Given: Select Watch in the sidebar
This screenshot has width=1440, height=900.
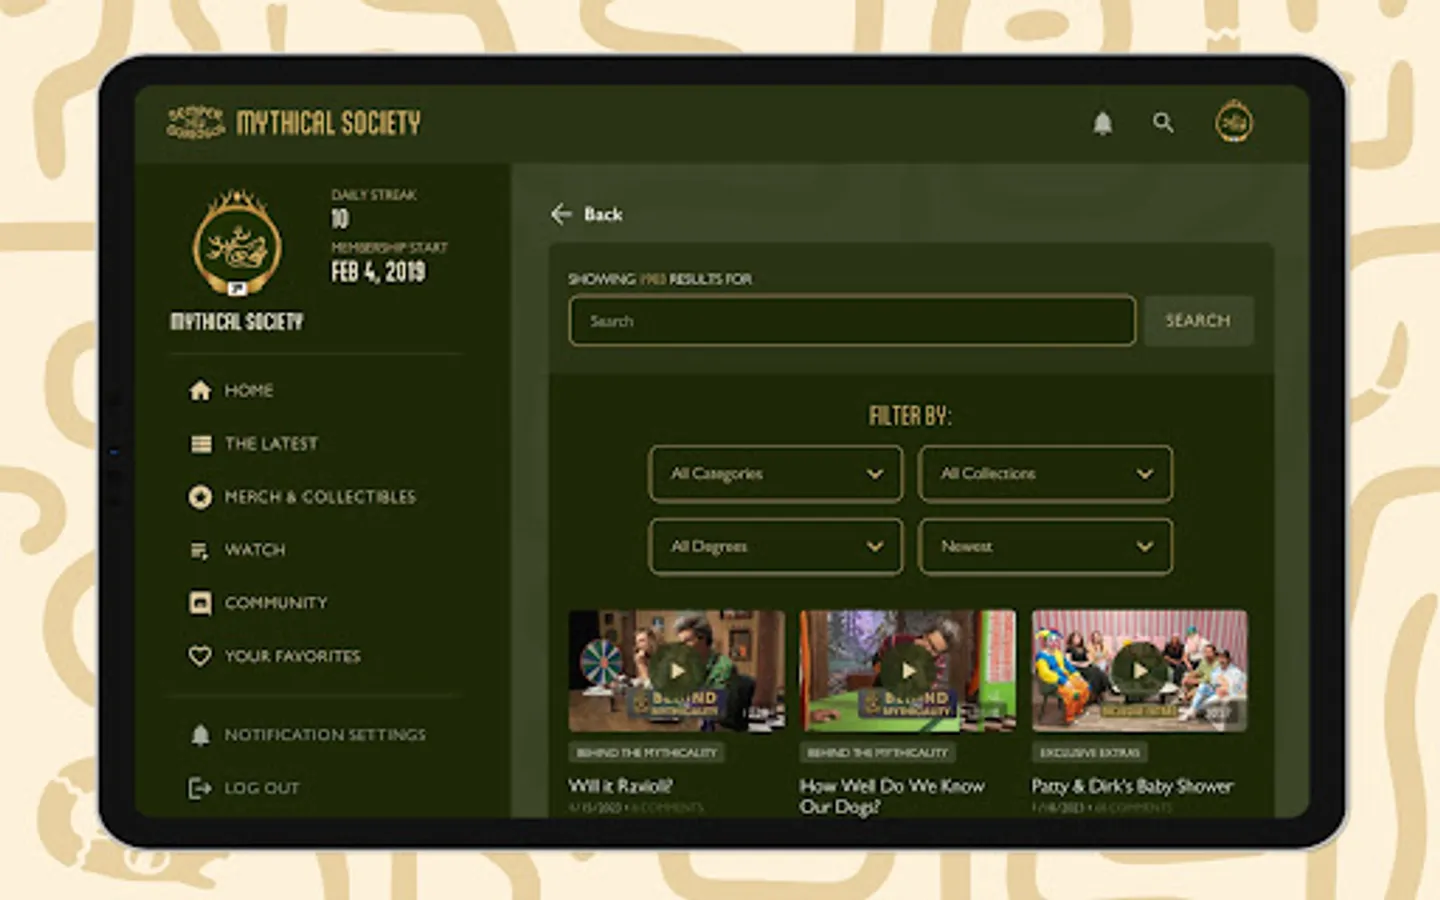Looking at the screenshot, I should [x=255, y=550].
